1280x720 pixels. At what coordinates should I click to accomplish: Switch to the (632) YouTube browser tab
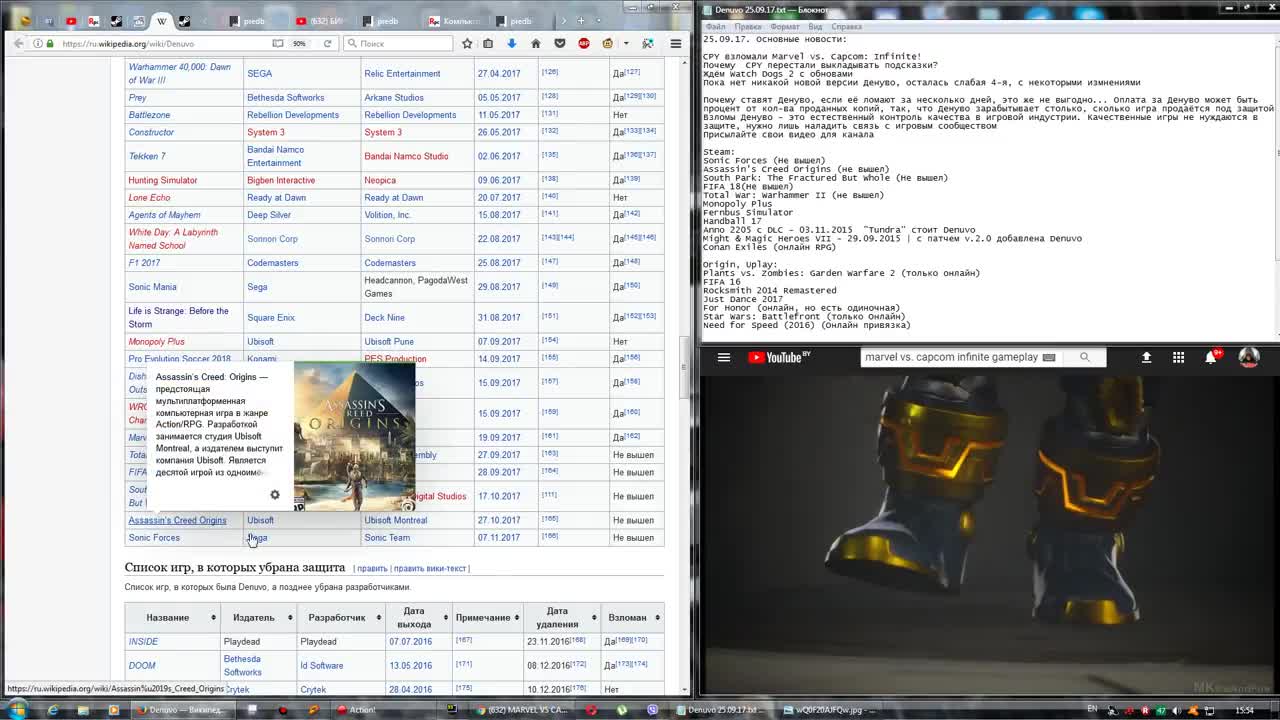coord(321,20)
